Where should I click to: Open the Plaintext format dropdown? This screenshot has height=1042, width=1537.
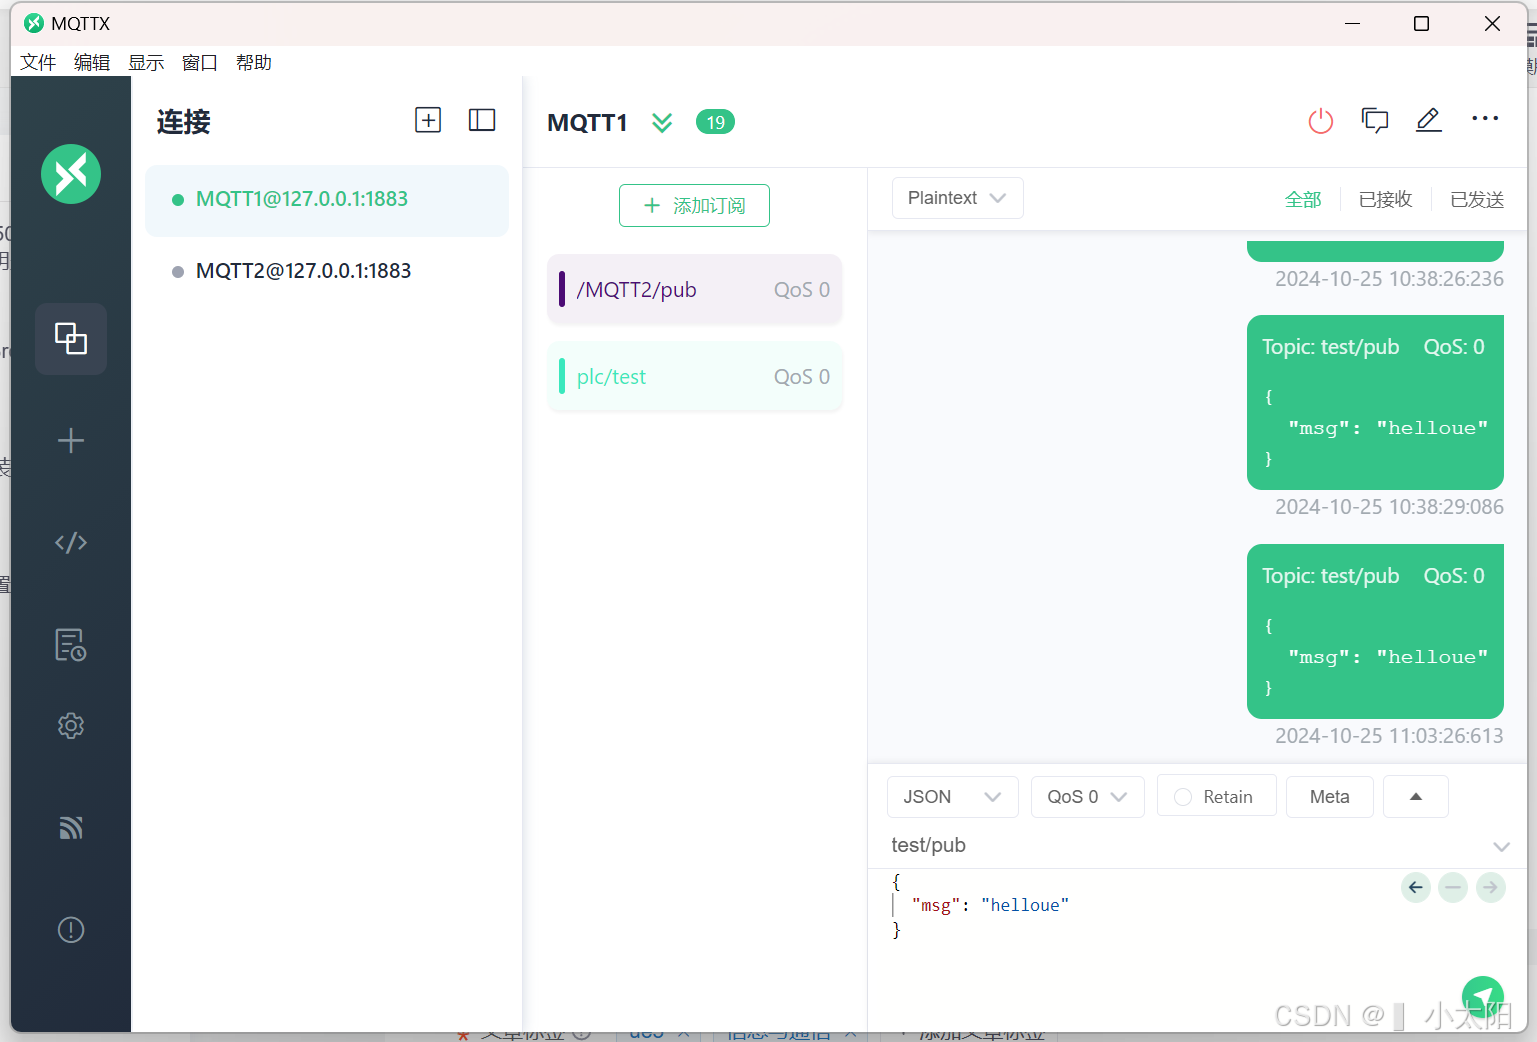957,198
